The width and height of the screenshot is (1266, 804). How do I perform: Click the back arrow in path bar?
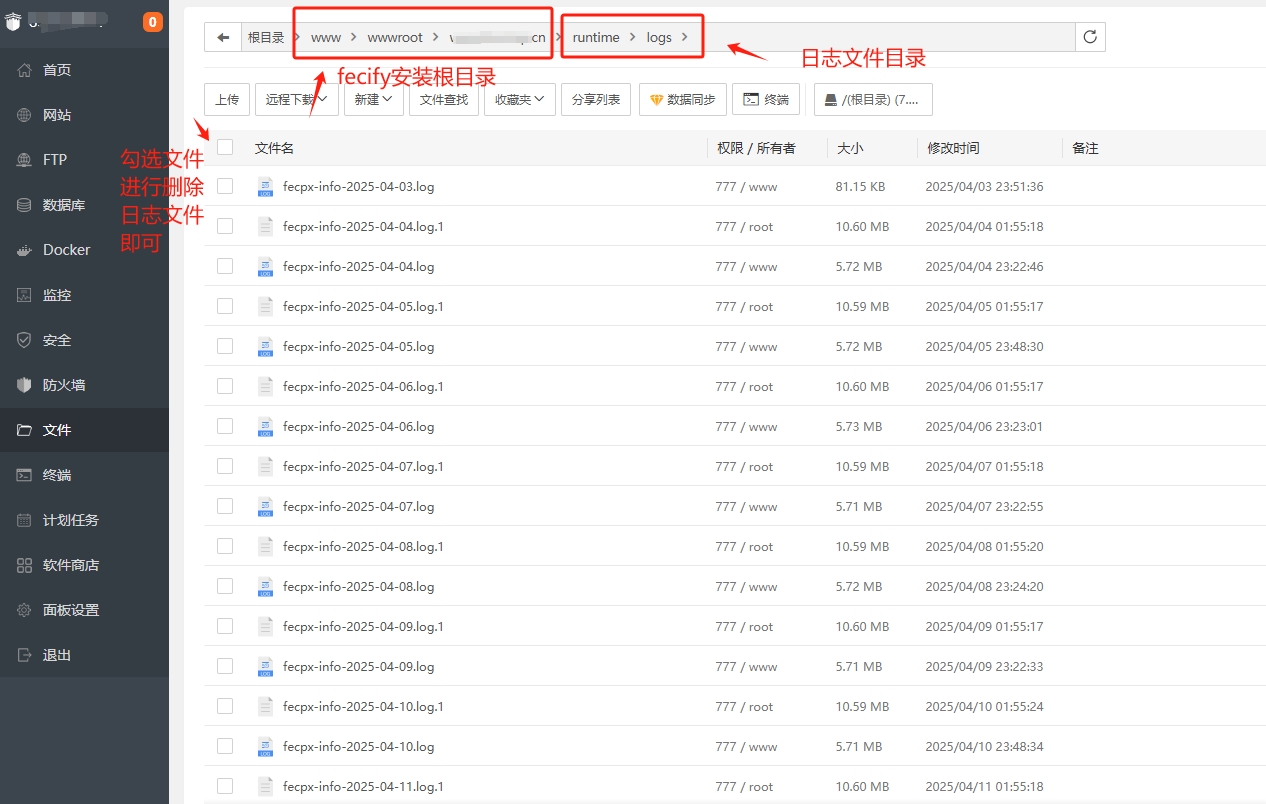click(222, 38)
